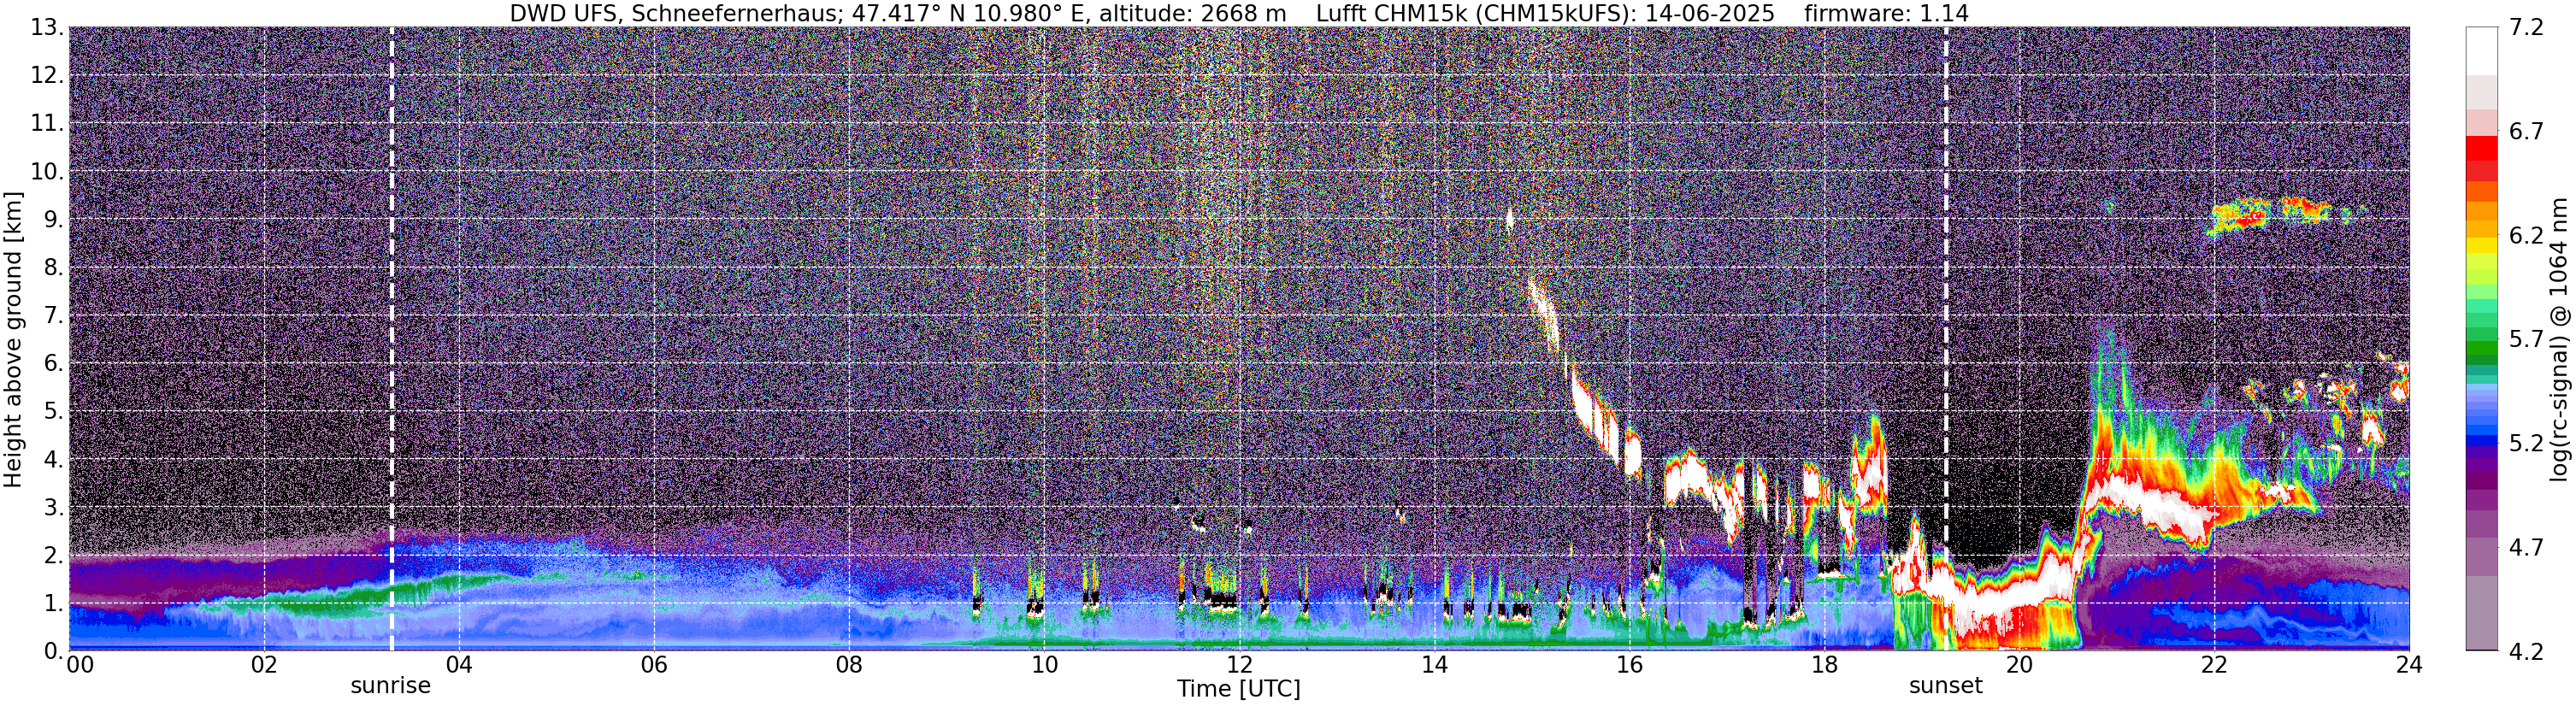The image size is (2576, 706).
Task: Click the "sunrise" label below the time axis
Action: click(x=390, y=686)
